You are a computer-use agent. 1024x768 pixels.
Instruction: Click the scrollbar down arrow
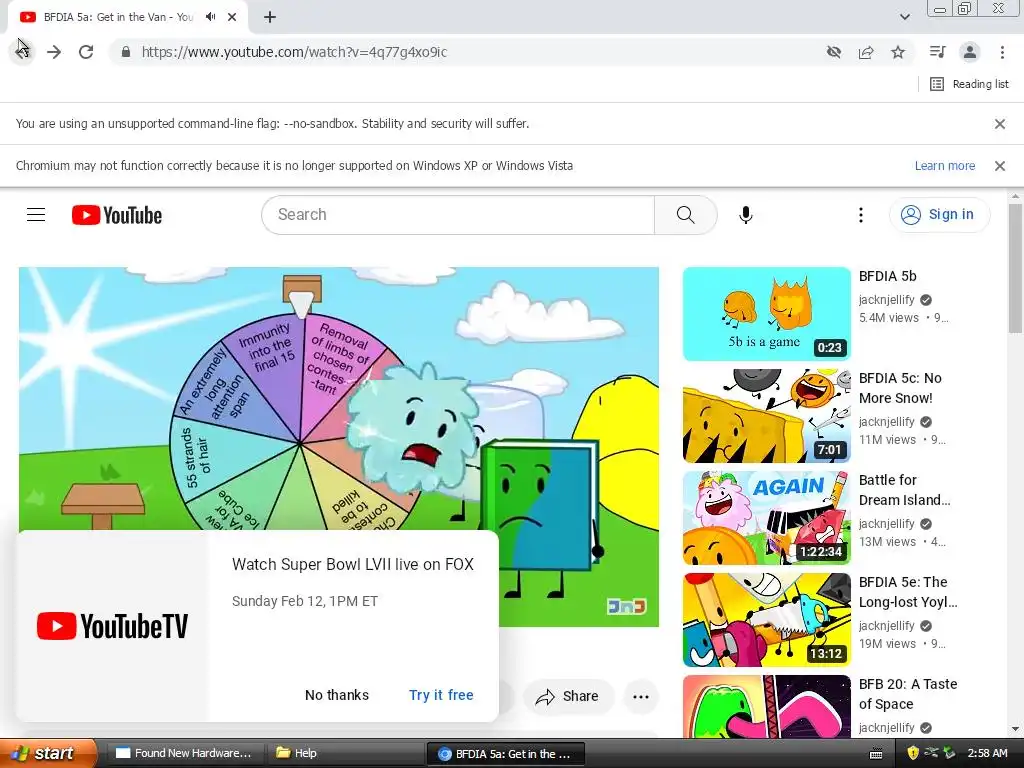[x=1015, y=729]
